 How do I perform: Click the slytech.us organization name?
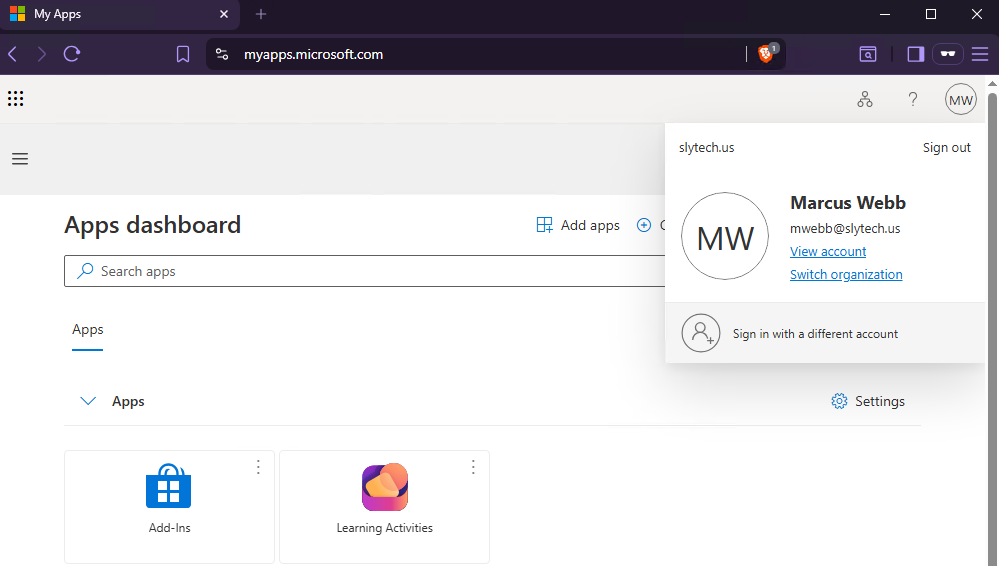click(707, 148)
